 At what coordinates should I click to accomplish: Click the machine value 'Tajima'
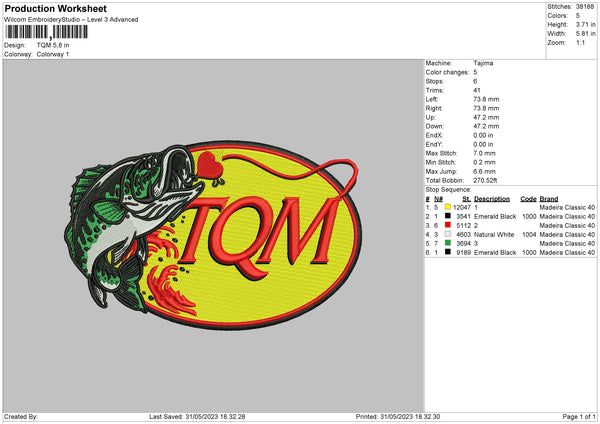[483, 63]
